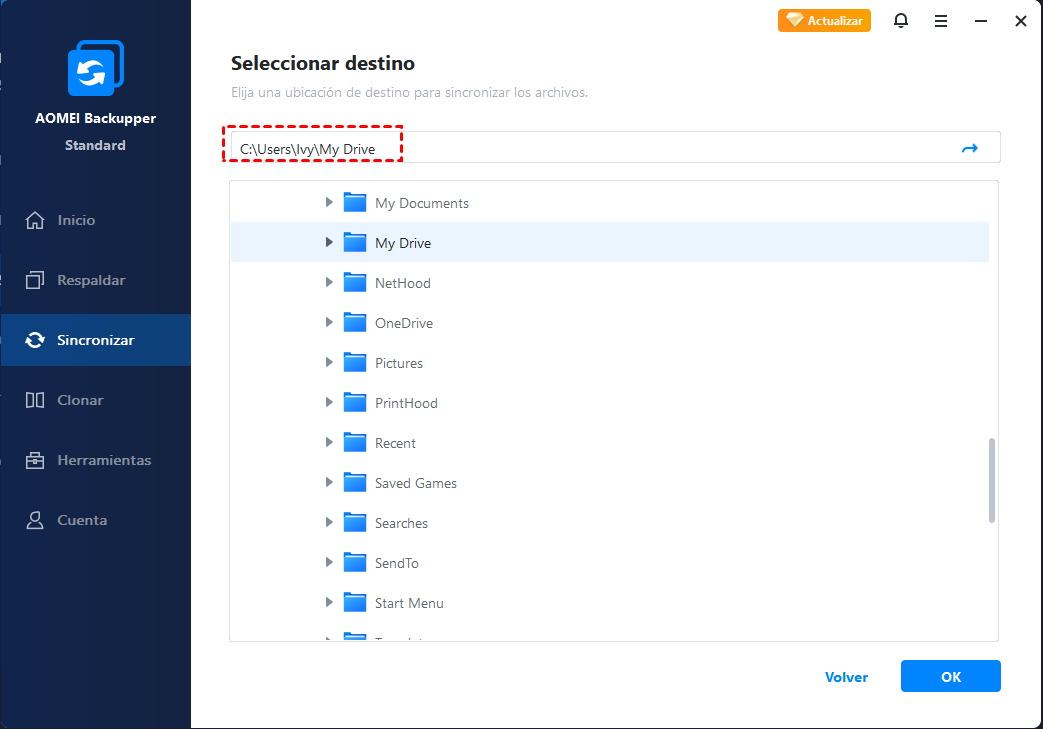Click the Saved Games folder icon

[x=355, y=483]
